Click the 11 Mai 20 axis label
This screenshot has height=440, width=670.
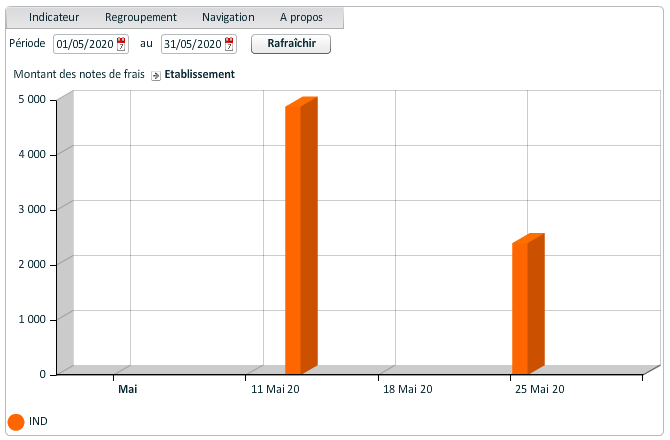click(275, 389)
